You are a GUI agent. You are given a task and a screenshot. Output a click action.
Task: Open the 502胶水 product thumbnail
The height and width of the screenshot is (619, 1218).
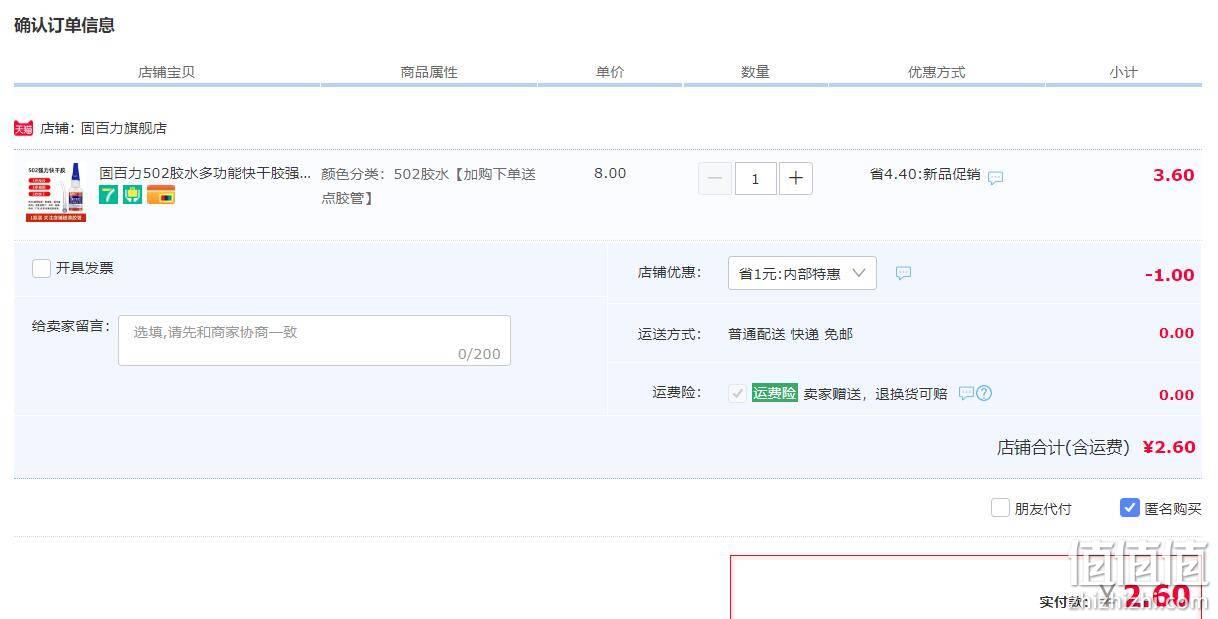pyautogui.click(x=56, y=192)
